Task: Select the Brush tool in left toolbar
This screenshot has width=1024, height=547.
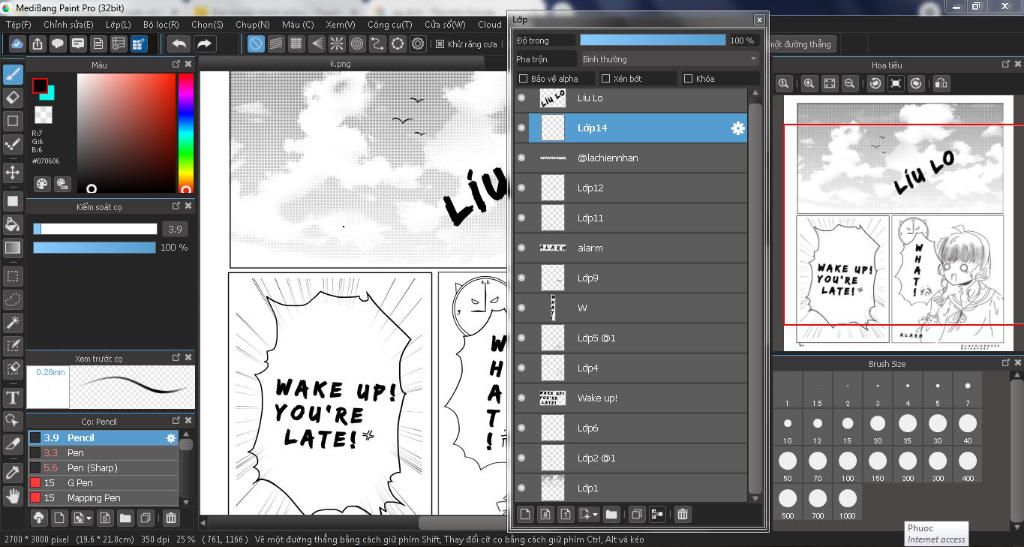Action: tap(12, 75)
